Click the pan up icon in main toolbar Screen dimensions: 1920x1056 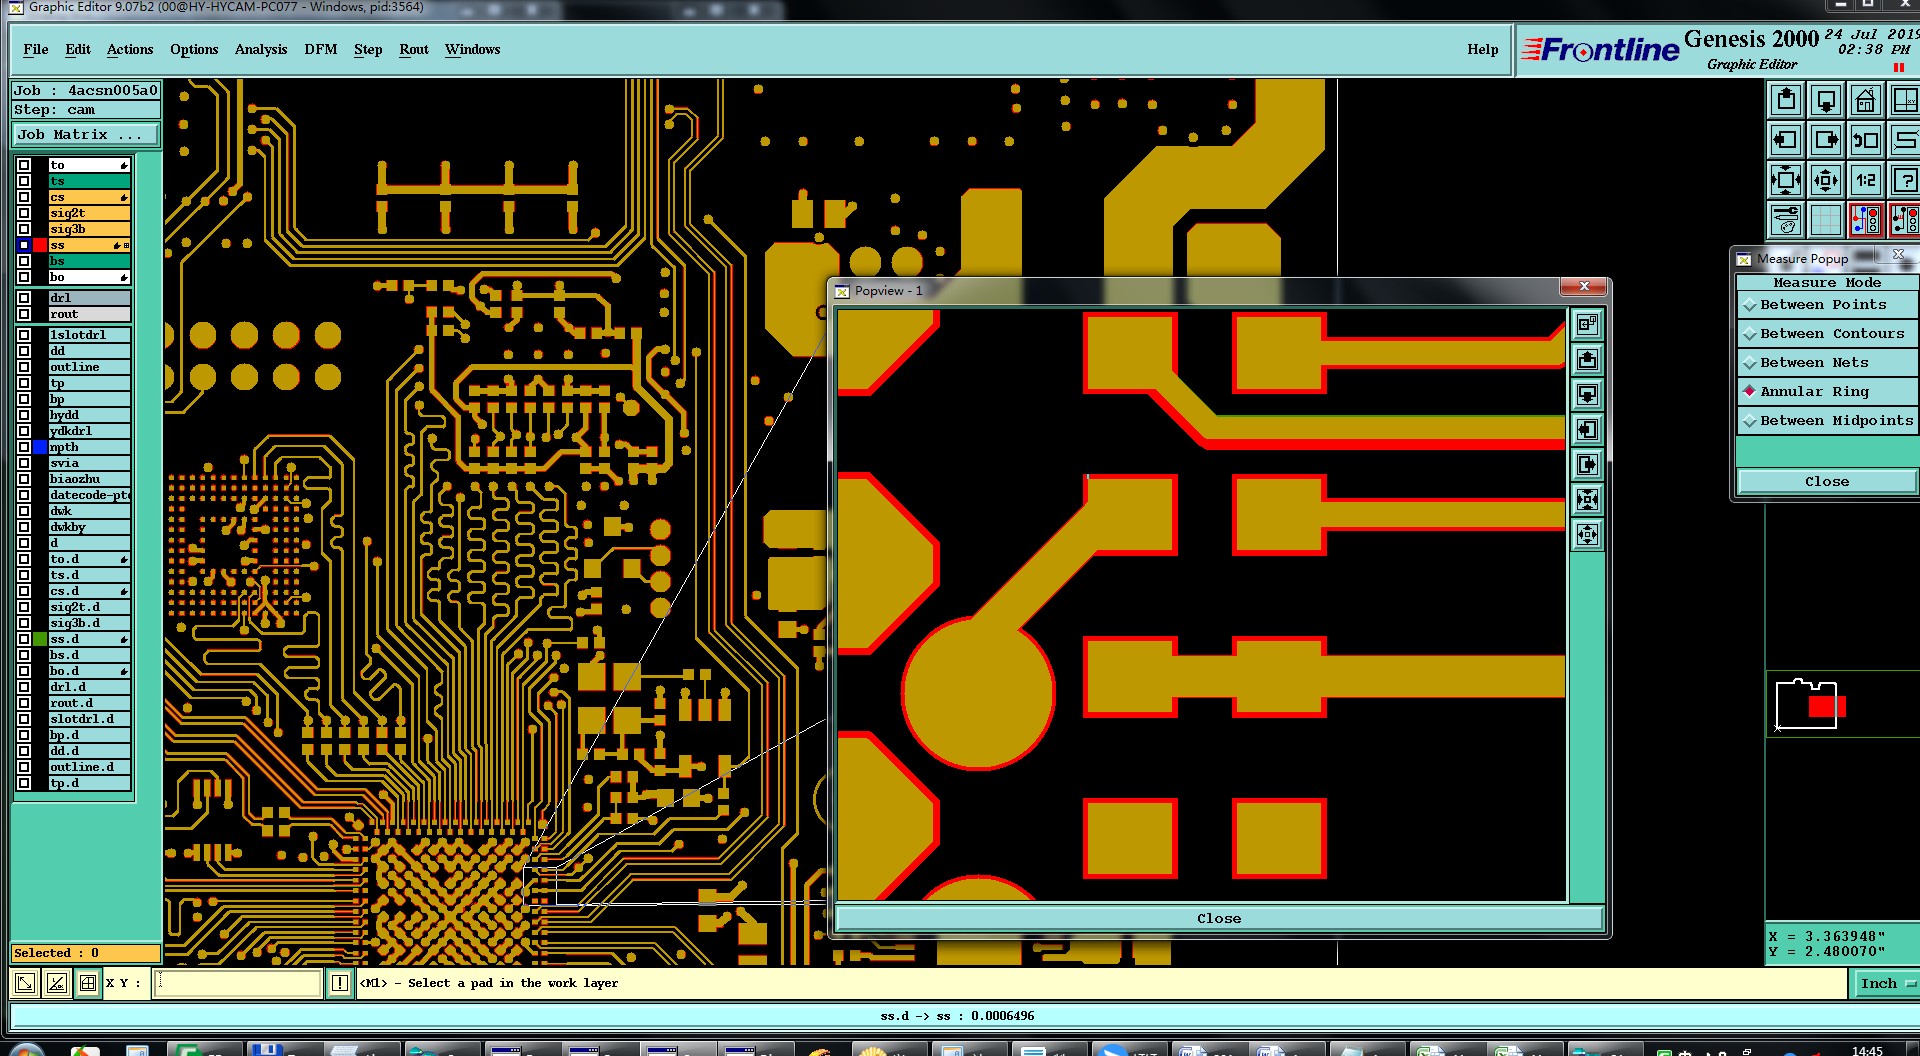pos(1786,100)
